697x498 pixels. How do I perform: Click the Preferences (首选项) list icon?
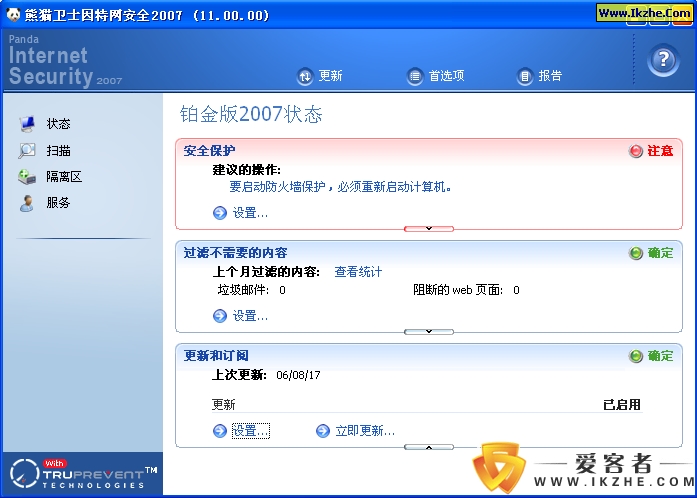415,76
